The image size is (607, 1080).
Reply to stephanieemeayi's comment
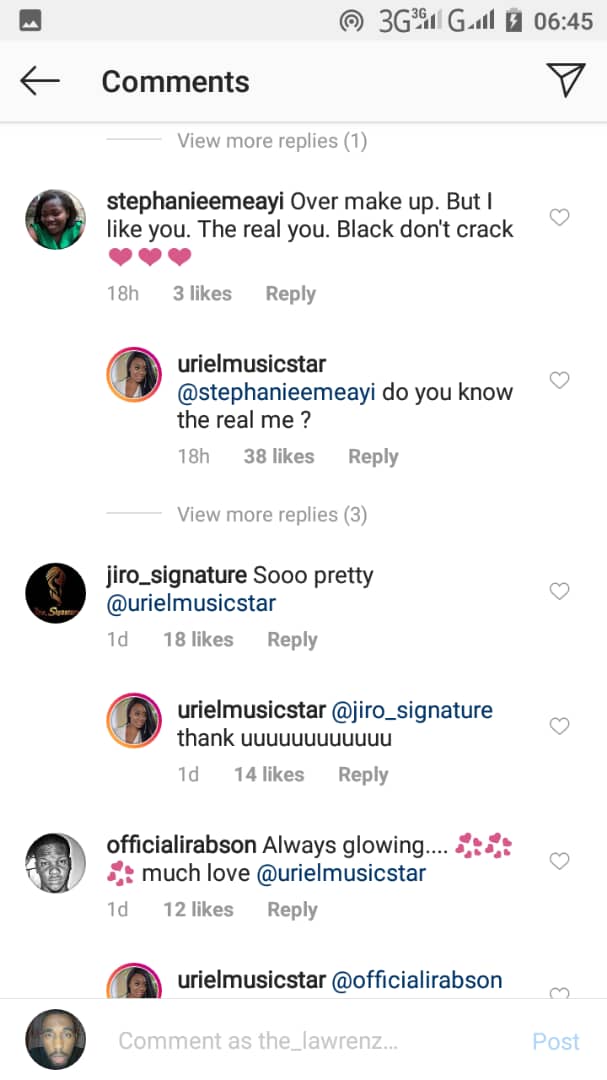pos(290,294)
